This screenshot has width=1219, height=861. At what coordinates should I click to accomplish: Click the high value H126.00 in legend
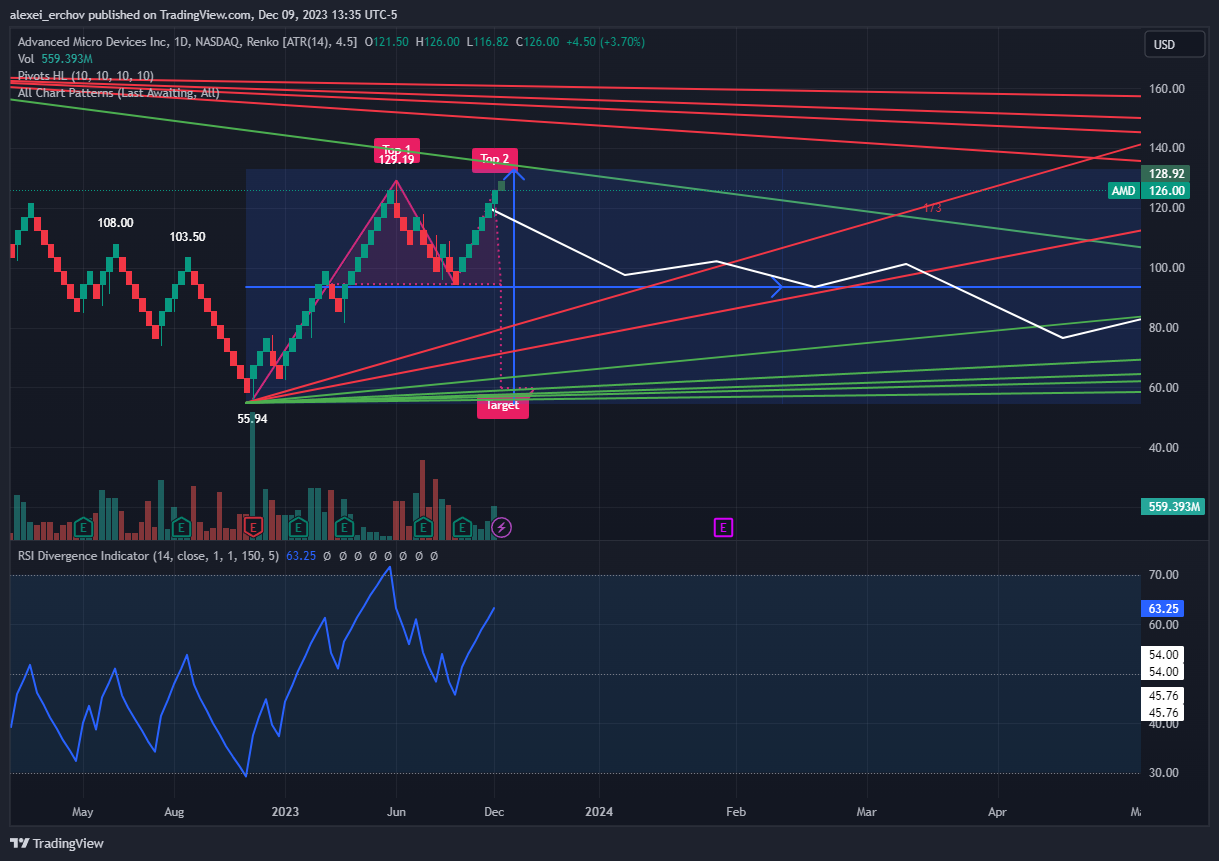pos(438,42)
